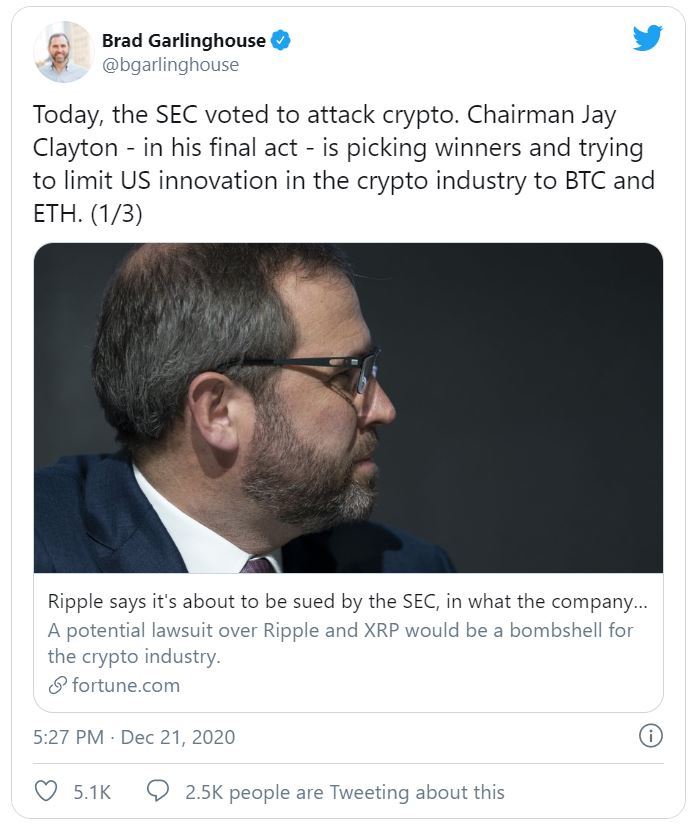The height and width of the screenshot is (826, 699).
Task: Open the article preview photo of the bearded man
Action: coord(348,408)
